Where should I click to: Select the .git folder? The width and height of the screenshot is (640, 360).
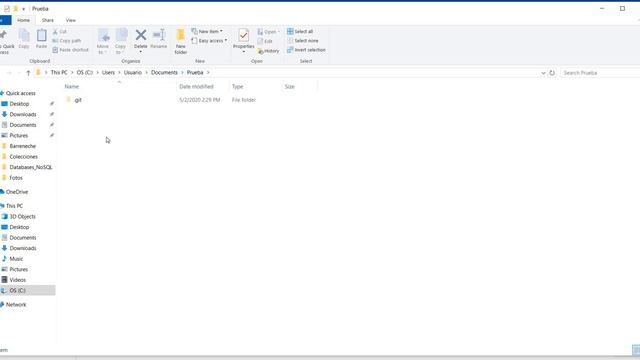(78, 100)
